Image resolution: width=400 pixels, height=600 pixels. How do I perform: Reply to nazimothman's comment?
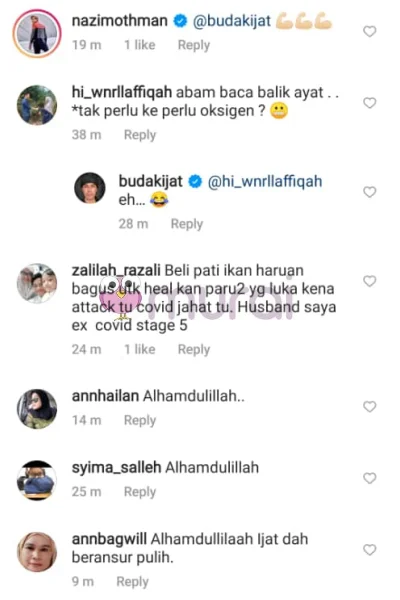tap(194, 45)
